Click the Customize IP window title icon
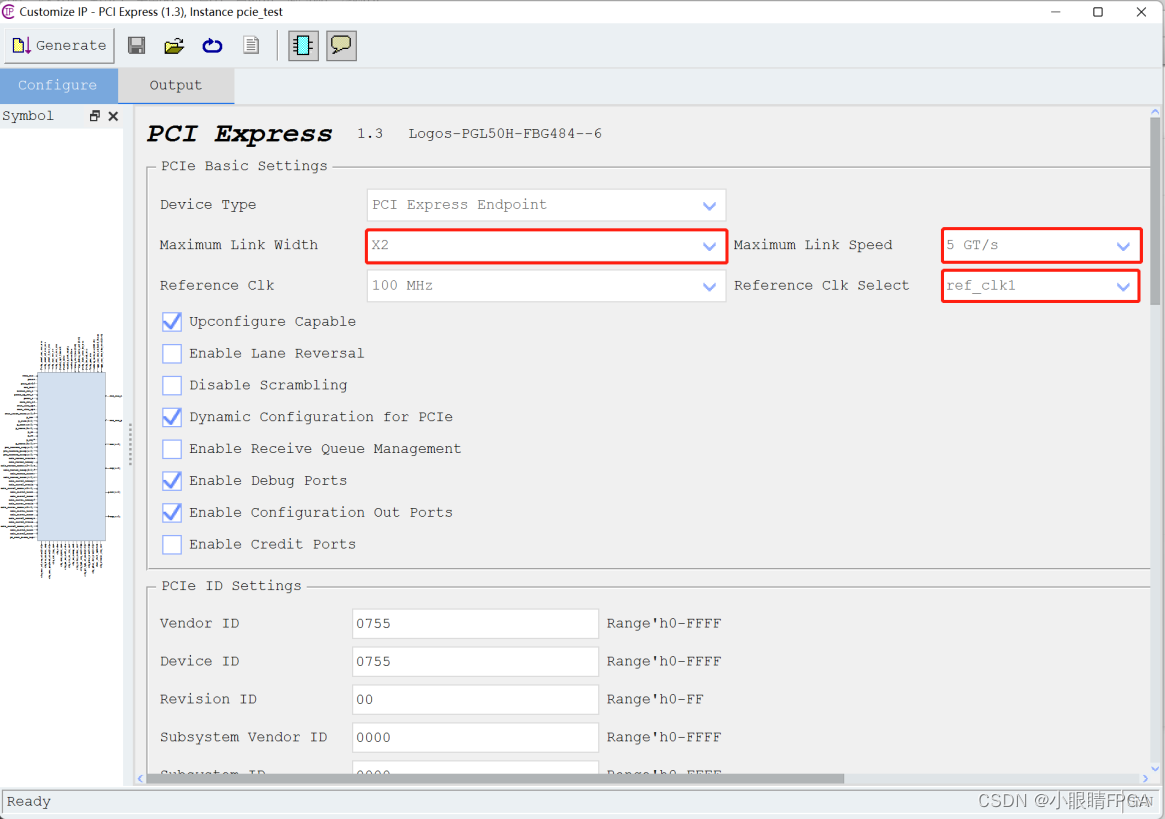Image resolution: width=1165 pixels, height=819 pixels. 8,12
